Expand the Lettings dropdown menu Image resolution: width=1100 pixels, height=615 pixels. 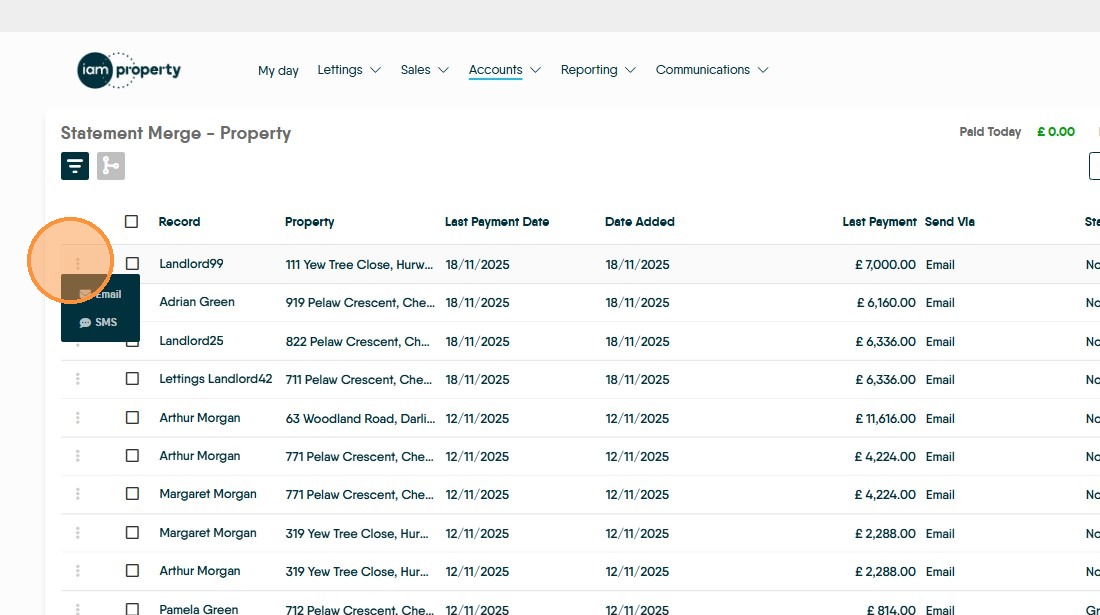click(349, 70)
